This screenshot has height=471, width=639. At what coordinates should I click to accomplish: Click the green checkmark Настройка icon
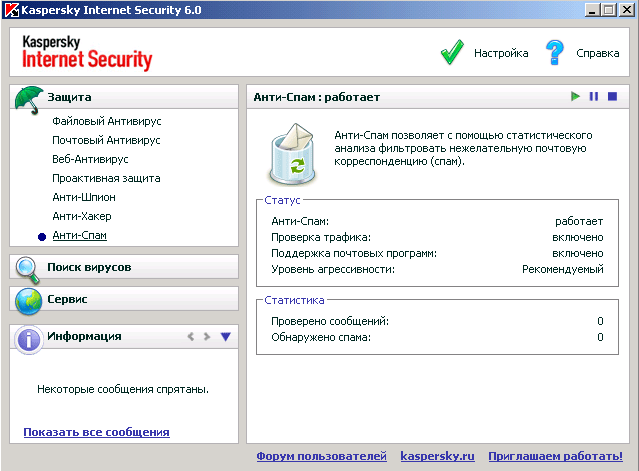(x=453, y=52)
